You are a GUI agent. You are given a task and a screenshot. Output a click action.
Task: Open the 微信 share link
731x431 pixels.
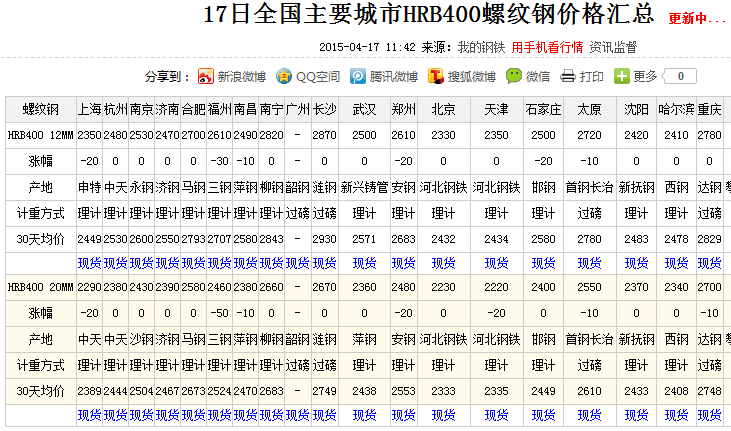click(538, 76)
